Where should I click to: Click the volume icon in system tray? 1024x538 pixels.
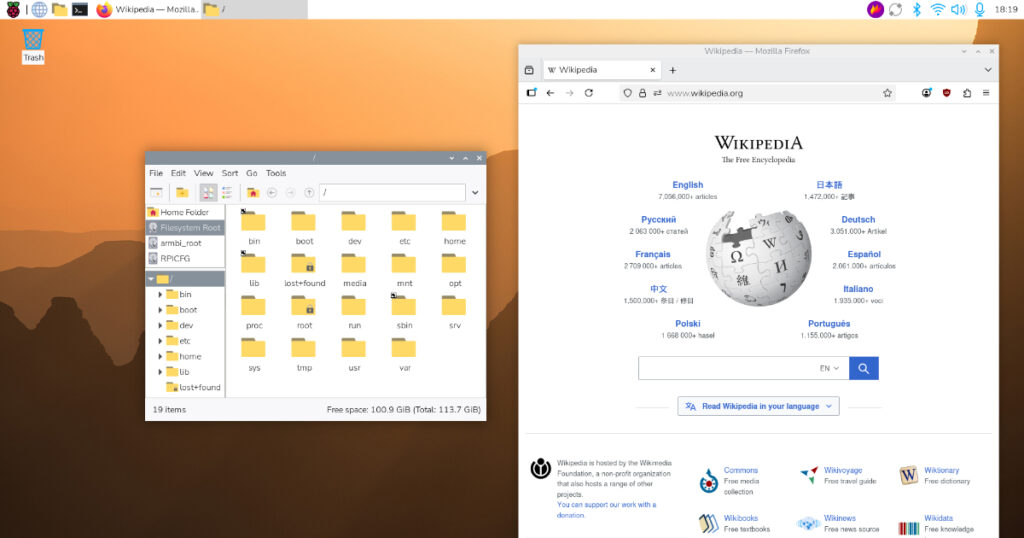(958, 9)
